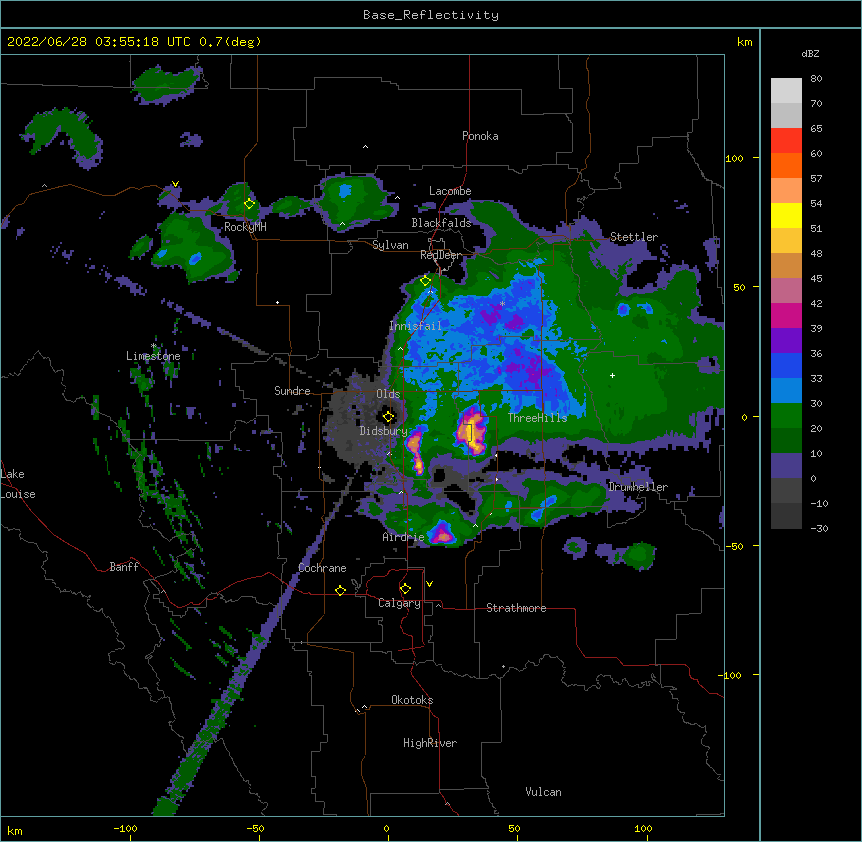Select the red 60-65 dBZ color swatch

click(786, 140)
